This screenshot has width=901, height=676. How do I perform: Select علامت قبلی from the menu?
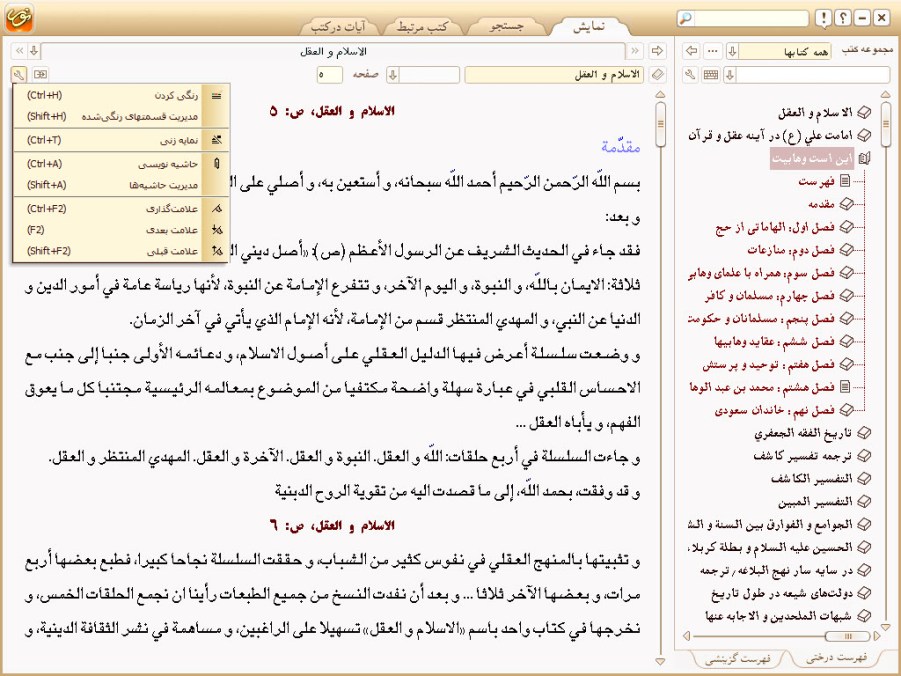[121, 251]
